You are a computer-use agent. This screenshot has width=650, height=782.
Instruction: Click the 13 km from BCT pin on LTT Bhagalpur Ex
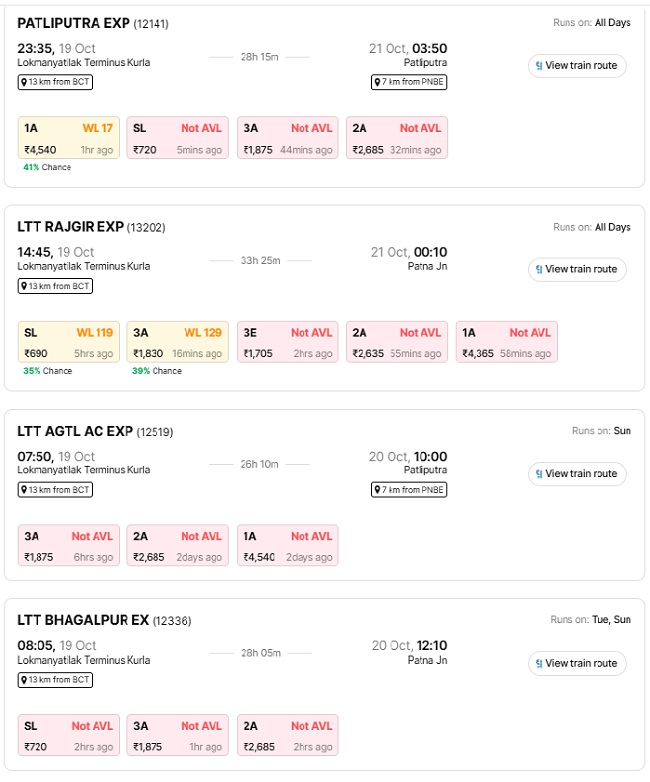pyautogui.click(x=55, y=680)
